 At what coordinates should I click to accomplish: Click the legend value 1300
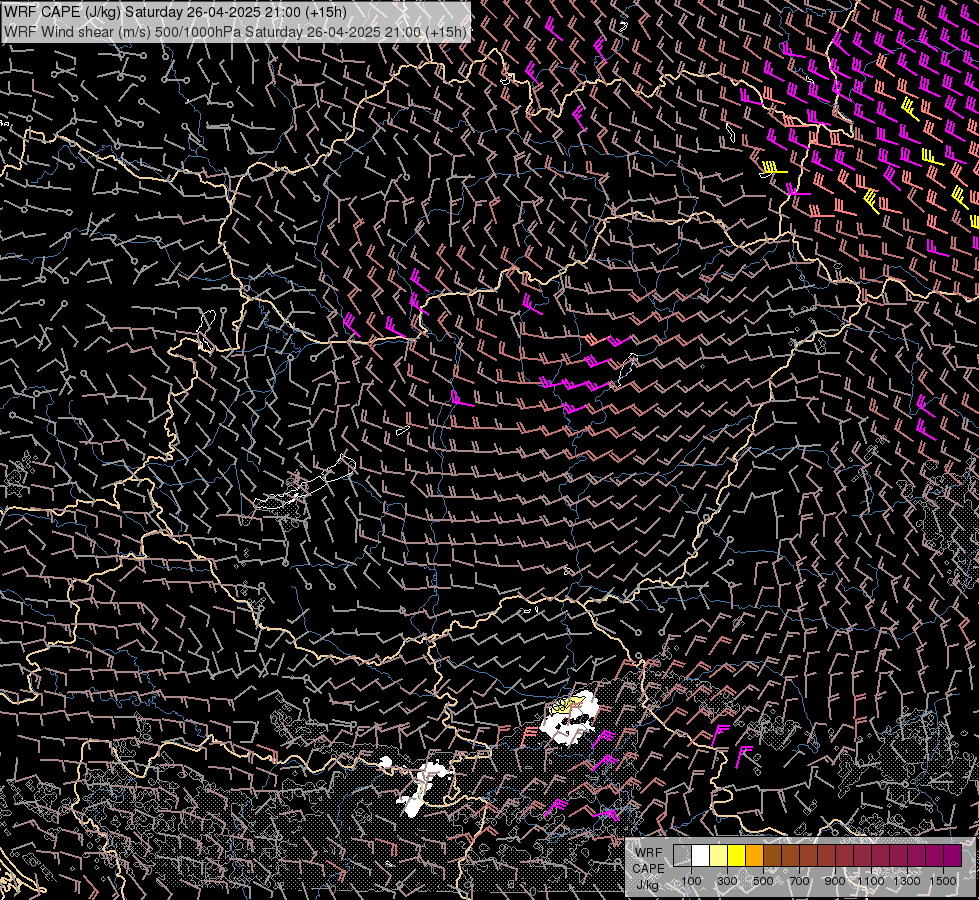(907, 881)
